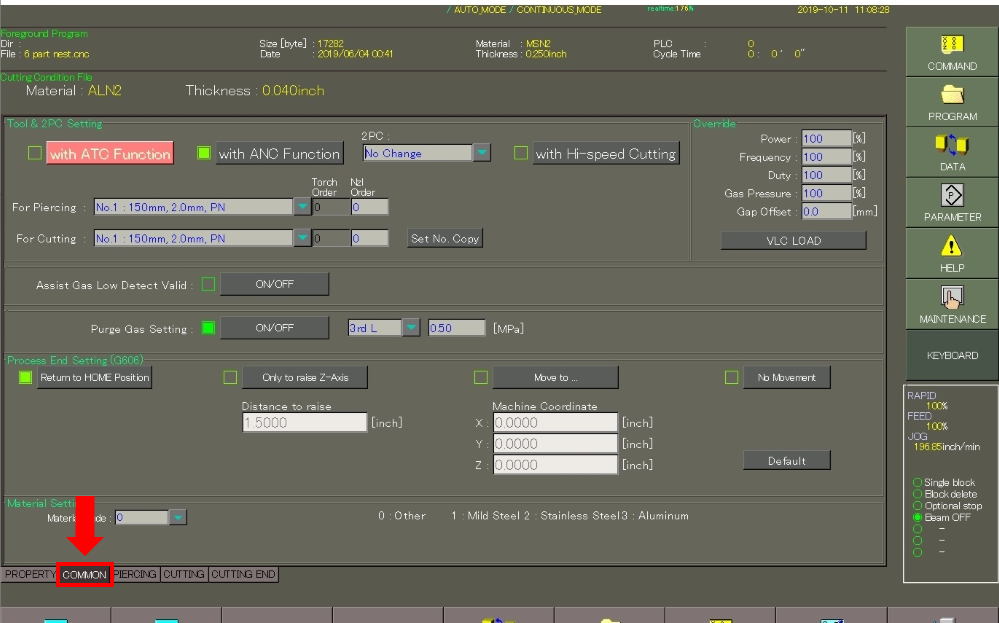This screenshot has height=623, width=999.
Task: Open the MAINTENANCE icon in sidebar
Action: point(951,298)
